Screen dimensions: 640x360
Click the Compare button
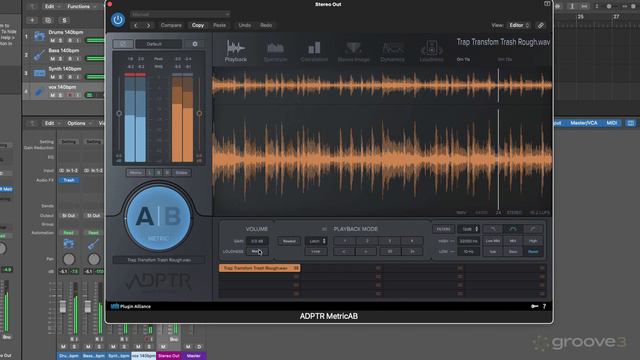coord(171,25)
